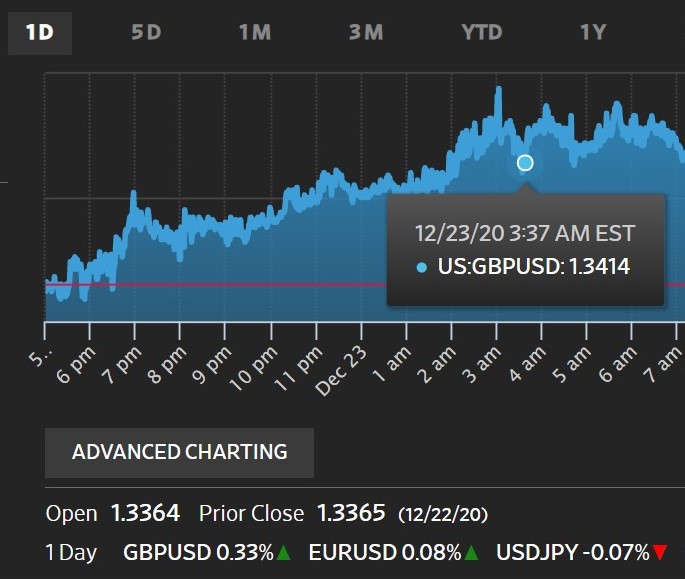
Task: Select the 3M chart range
Action: (366, 32)
